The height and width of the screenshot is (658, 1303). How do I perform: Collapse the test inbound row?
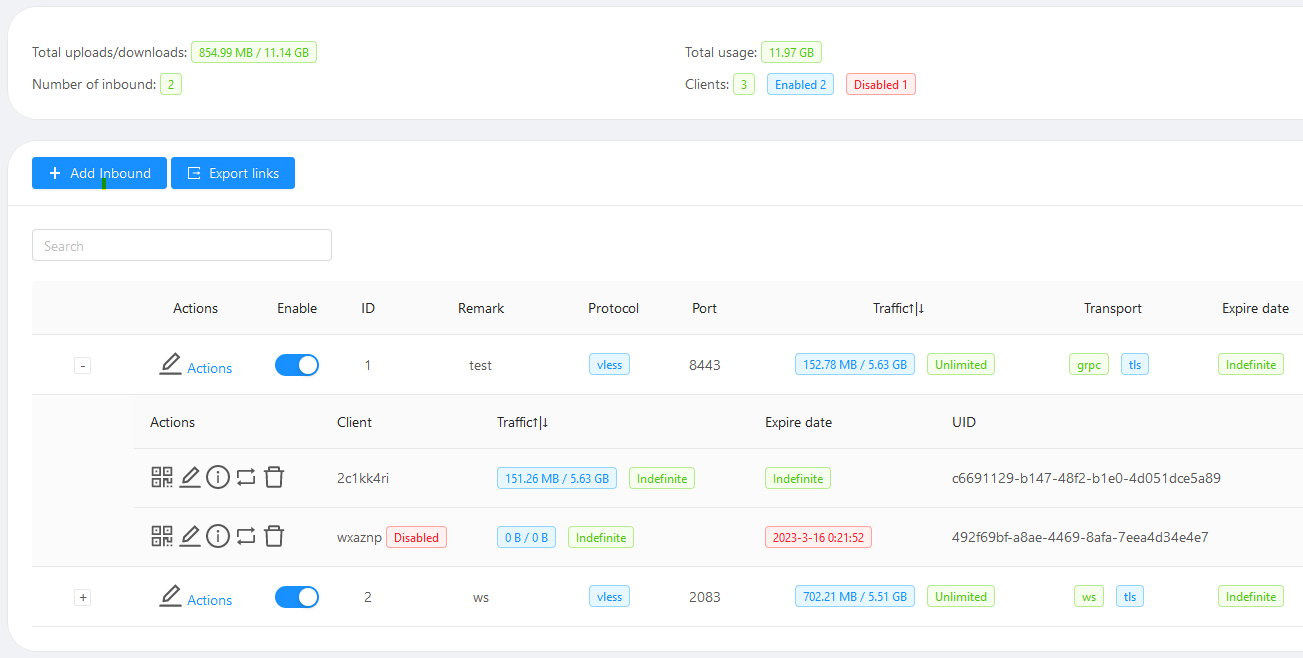(83, 366)
